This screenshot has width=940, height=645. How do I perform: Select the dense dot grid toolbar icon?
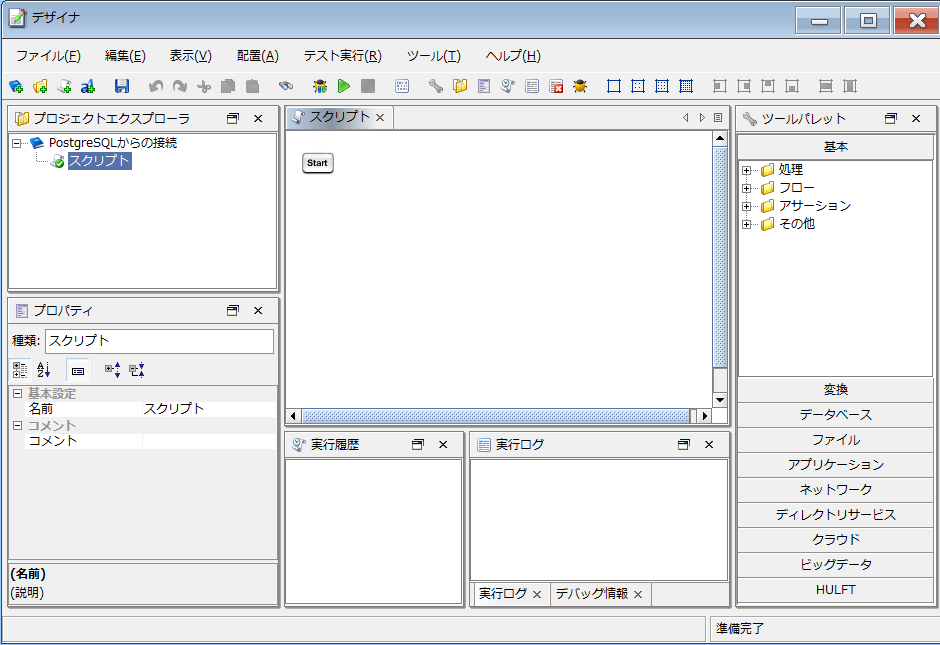point(686,86)
